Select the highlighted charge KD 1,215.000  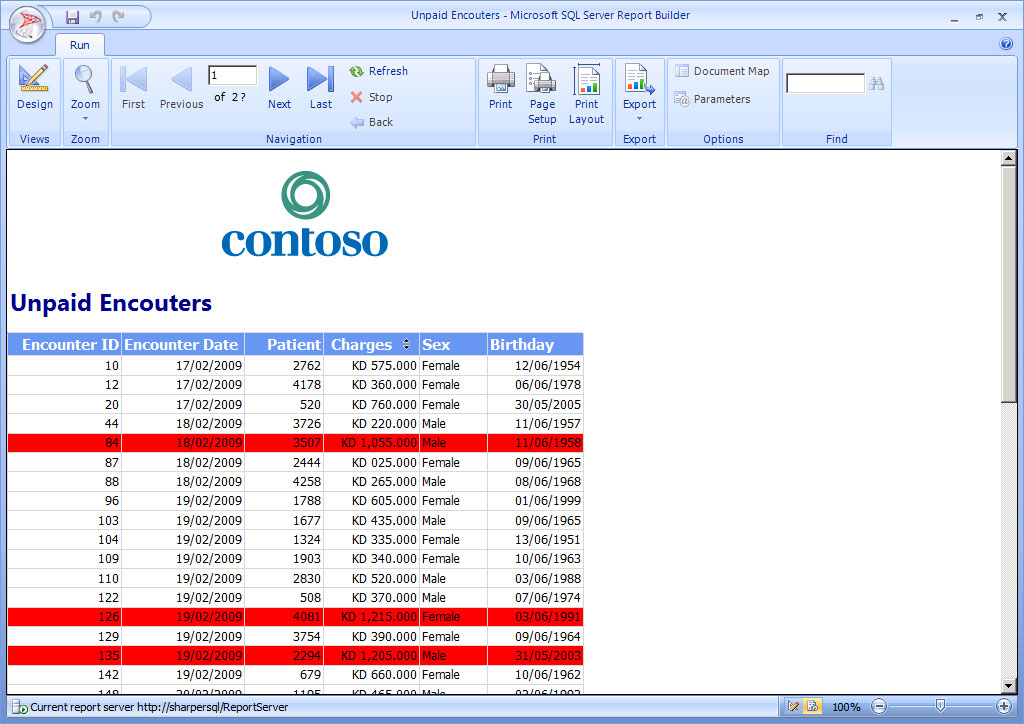372,617
